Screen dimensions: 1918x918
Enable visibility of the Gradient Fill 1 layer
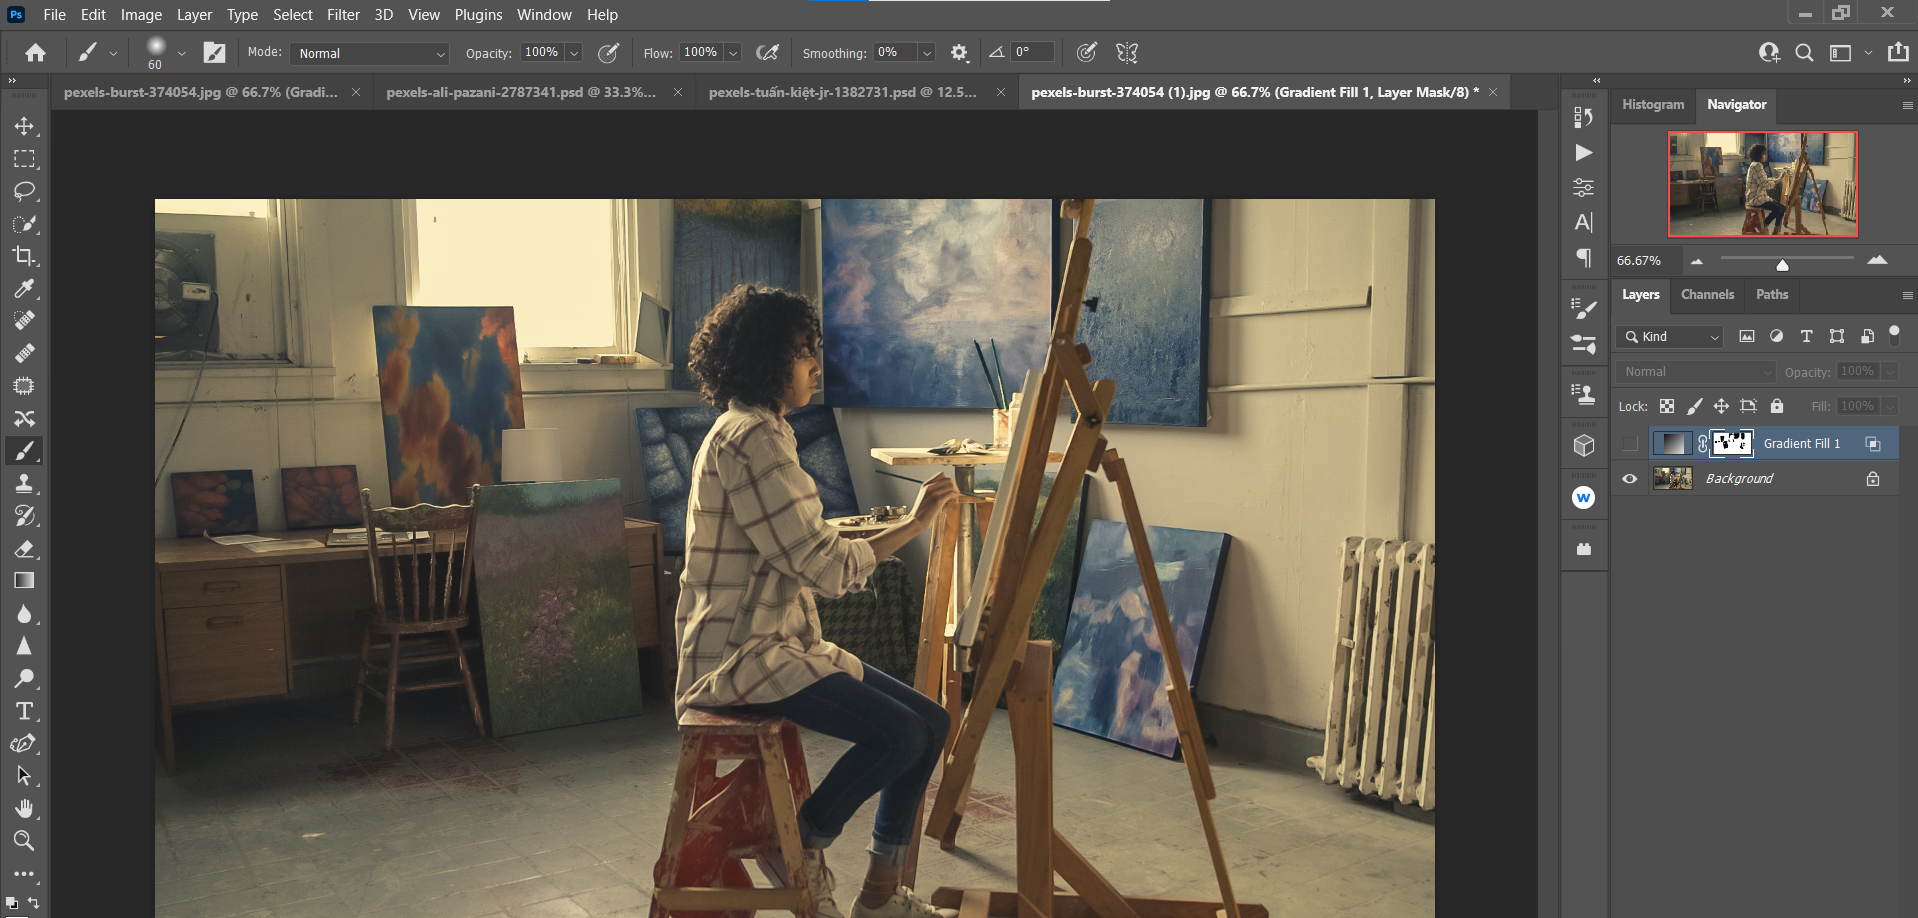[x=1630, y=443]
